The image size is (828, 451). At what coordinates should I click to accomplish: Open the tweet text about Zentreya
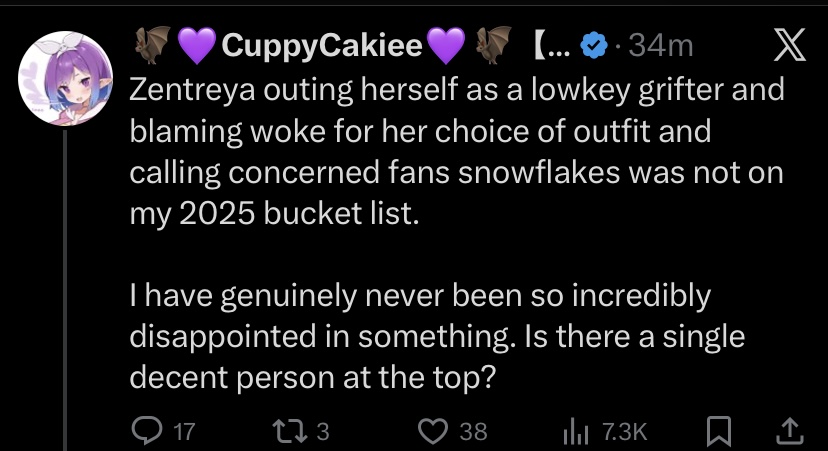pyautogui.click(x=457, y=152)
